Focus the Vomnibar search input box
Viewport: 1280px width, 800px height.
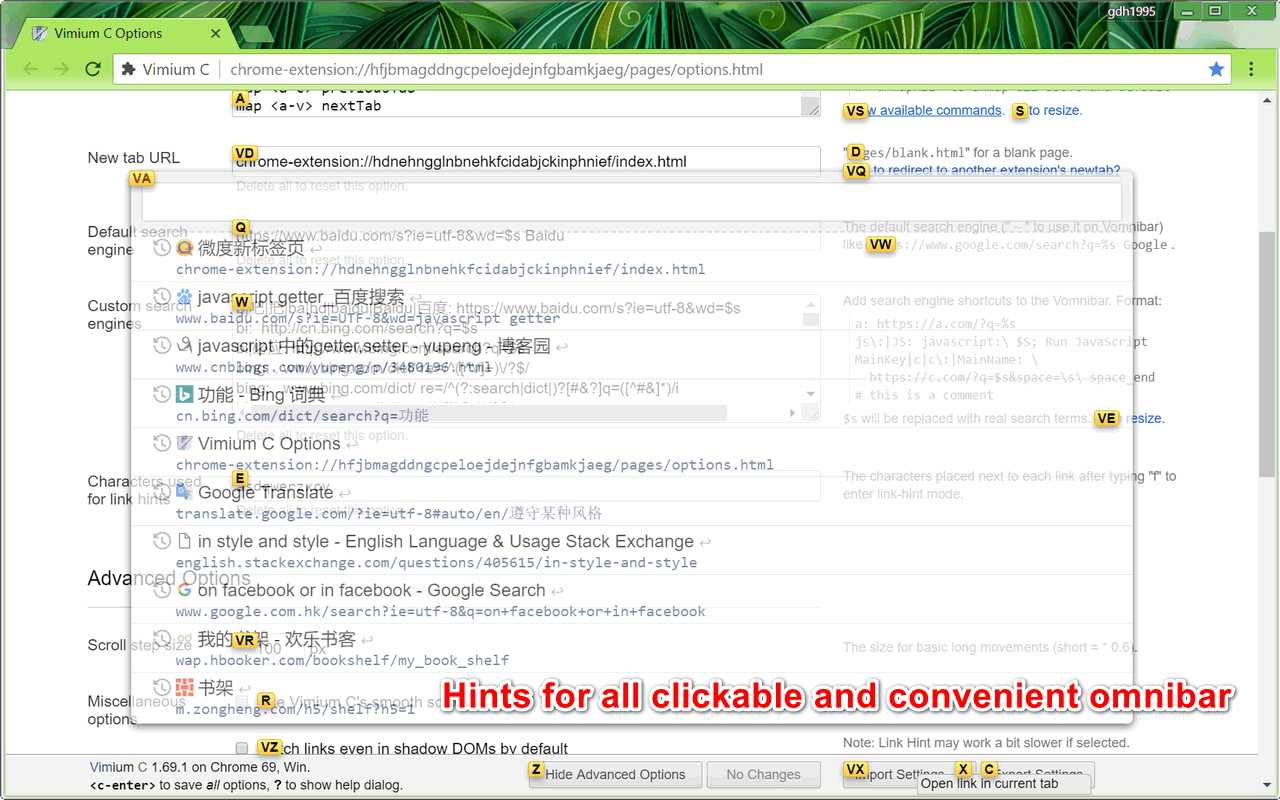[x=632, y=201]
